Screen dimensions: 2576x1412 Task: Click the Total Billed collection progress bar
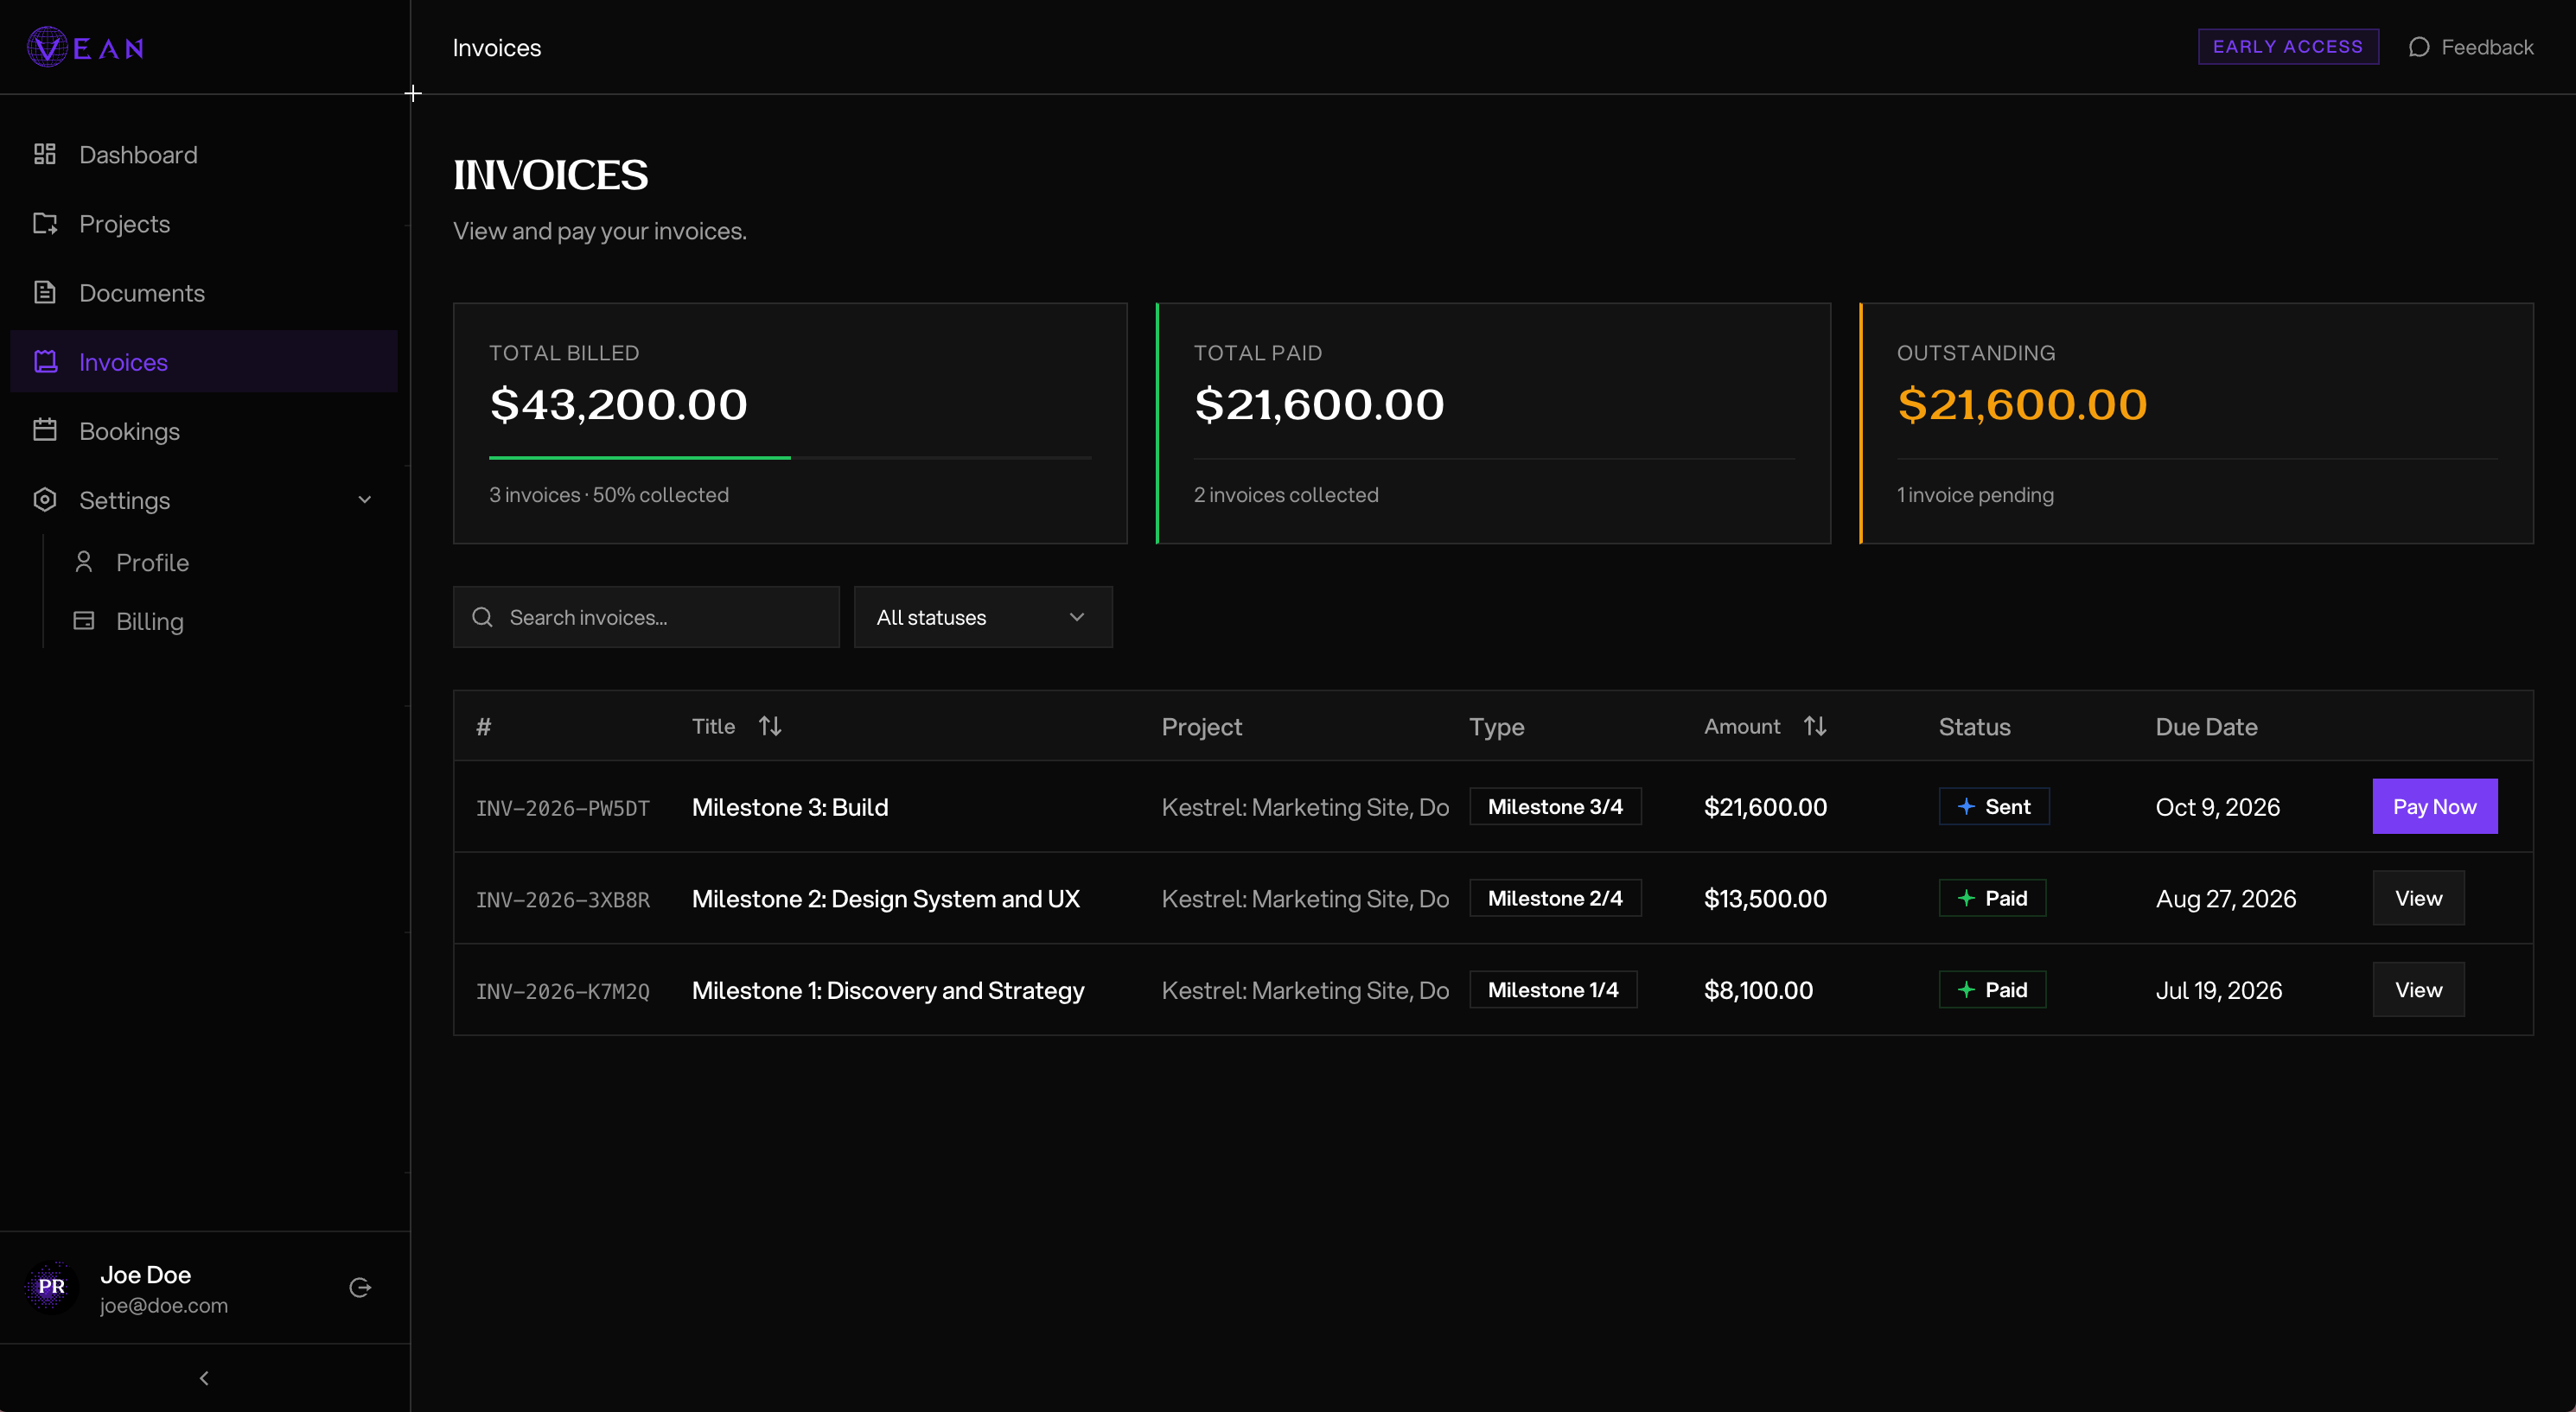pyautogui.click(x=790, y=458)
